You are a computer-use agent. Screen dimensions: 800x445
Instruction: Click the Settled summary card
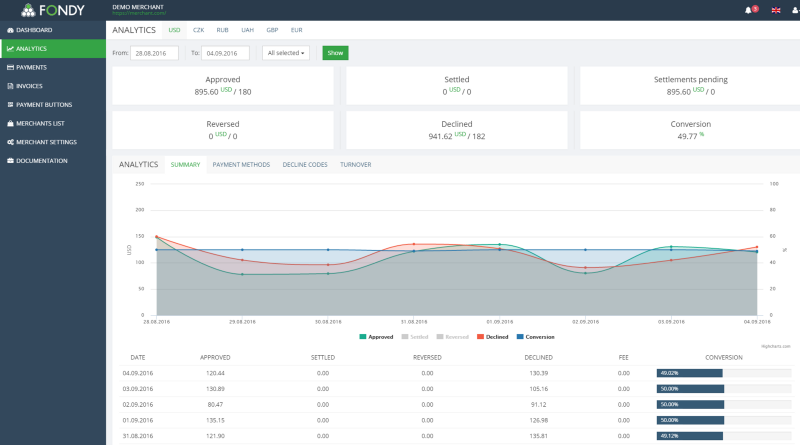tap(457, 86)
